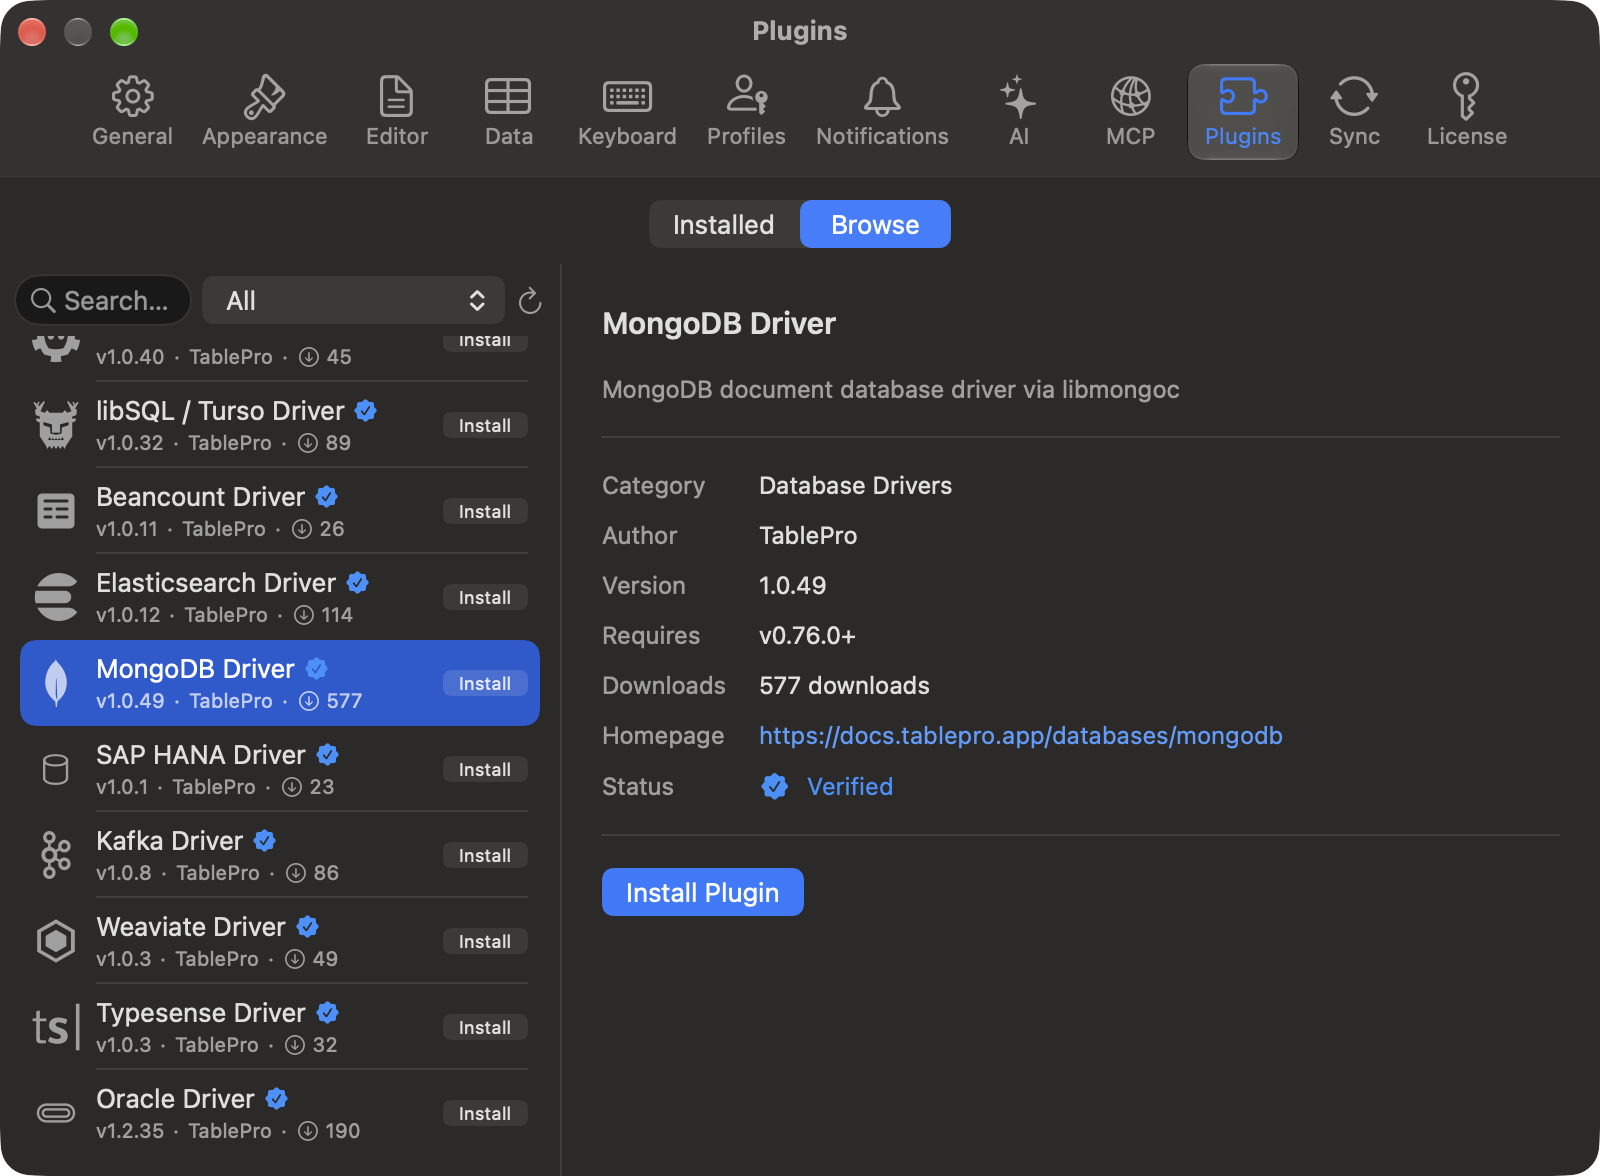The width and height of the screenshot is (1600, 1176).
Task: Click the Verified status label
Action: 850,787
